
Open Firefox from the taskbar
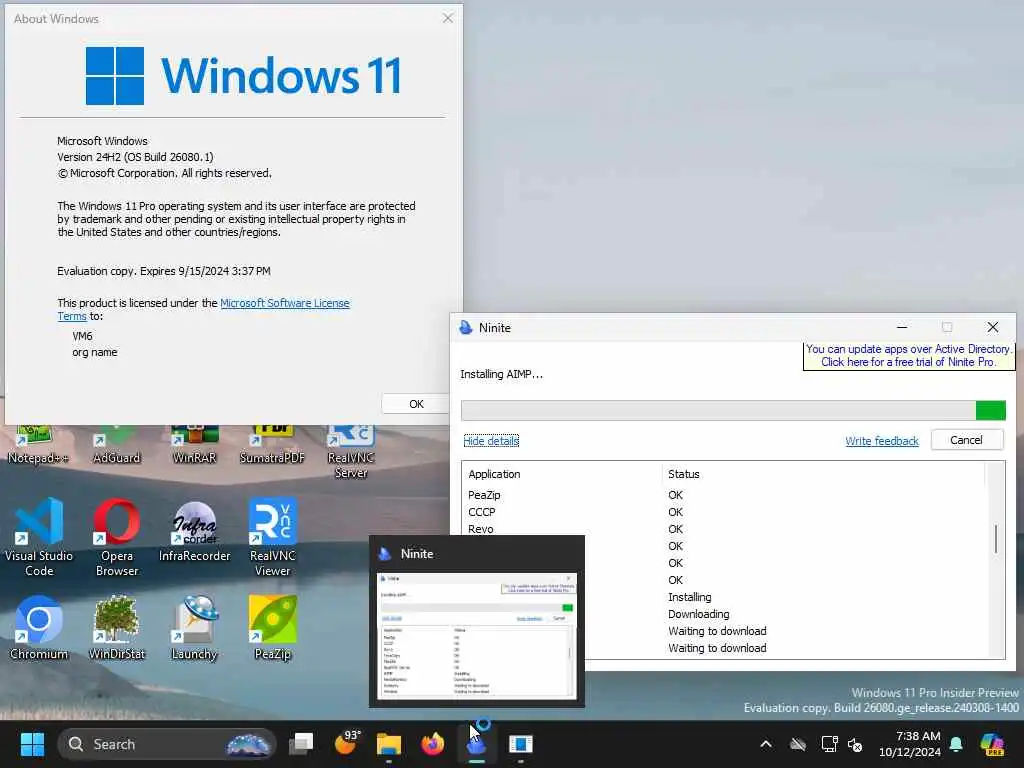coord(432,744)
